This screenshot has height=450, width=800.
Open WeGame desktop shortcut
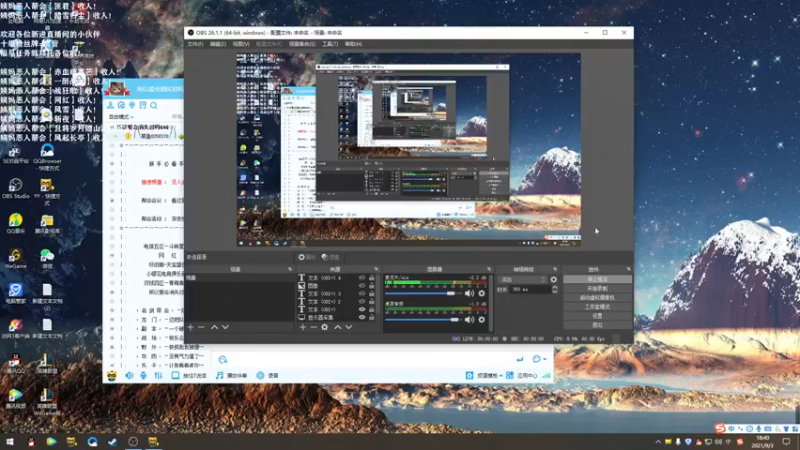[15, 258]
